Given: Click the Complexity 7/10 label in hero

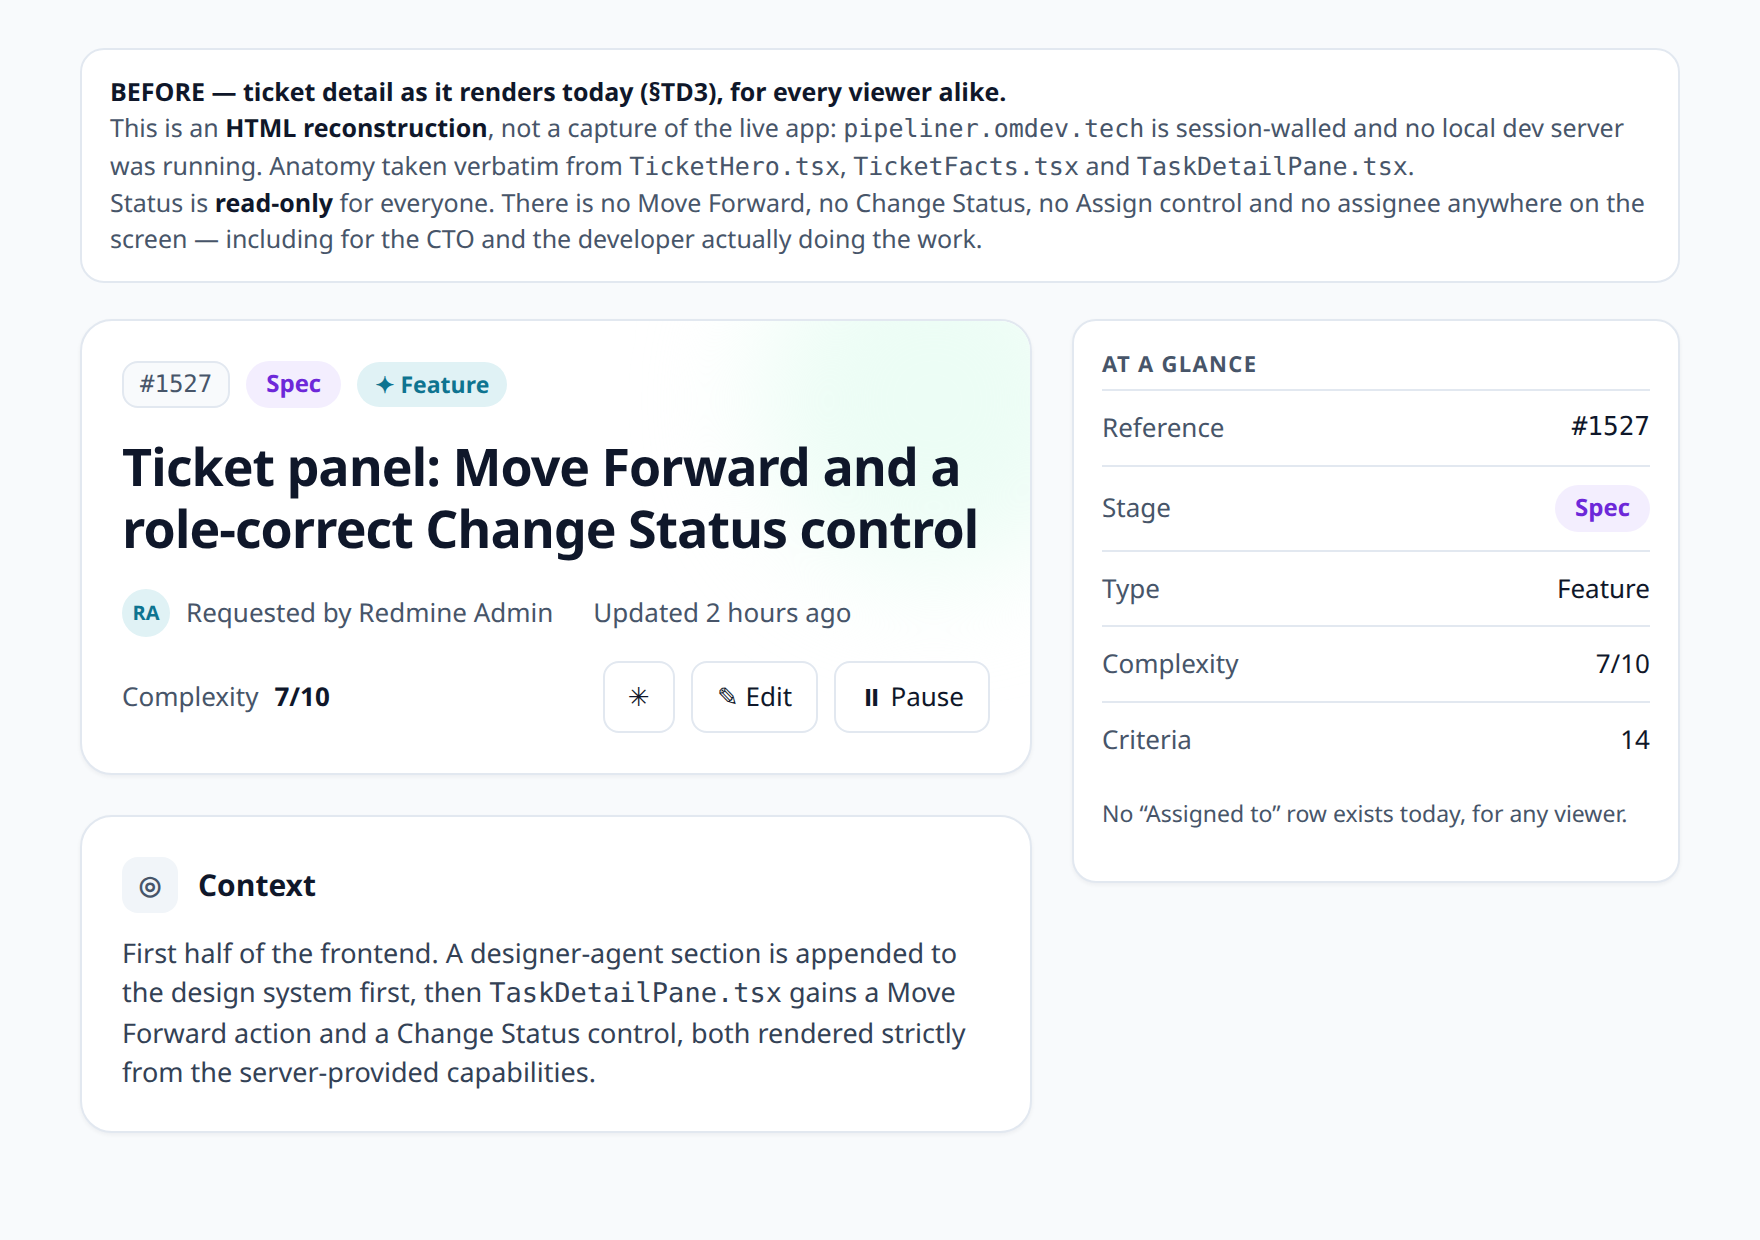Looking at the screenshot, I should pos(226,697).
